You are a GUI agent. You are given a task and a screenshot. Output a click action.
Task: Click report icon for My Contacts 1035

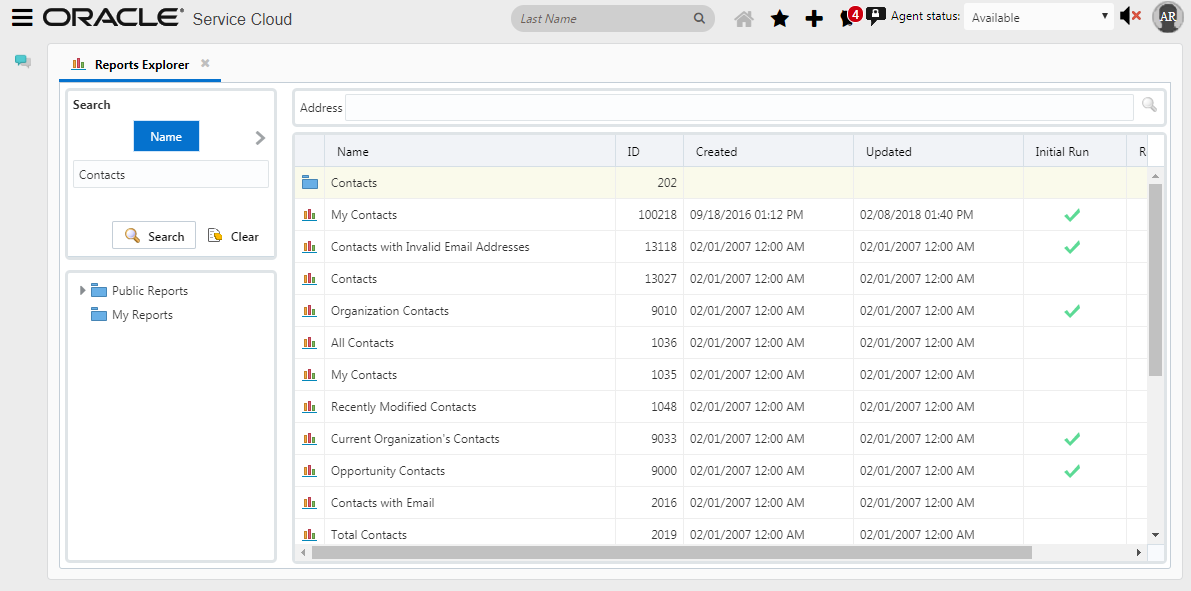(309, 375)
